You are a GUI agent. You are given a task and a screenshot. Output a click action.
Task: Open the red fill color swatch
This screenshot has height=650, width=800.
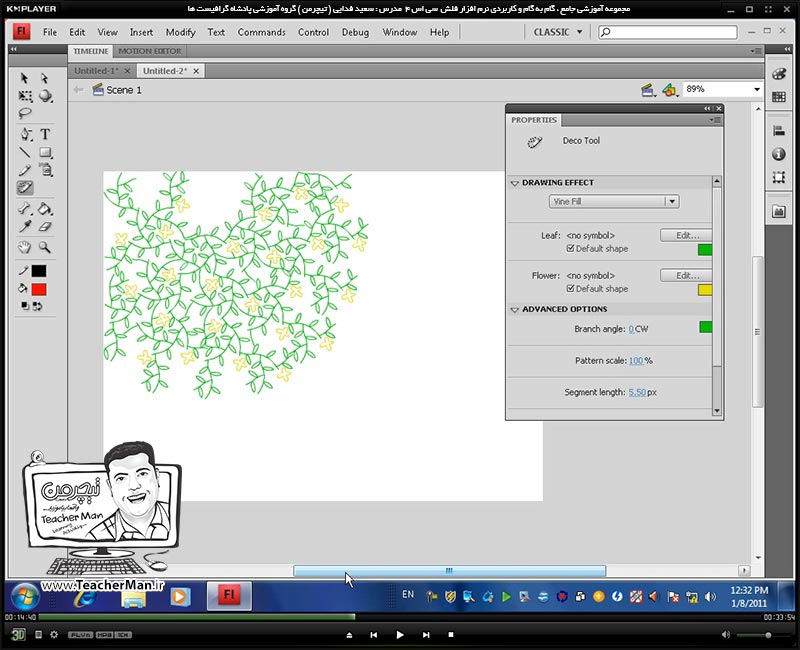[x=39, y=290]
